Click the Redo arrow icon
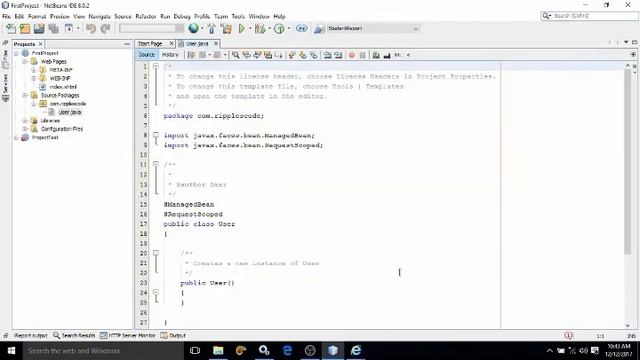This screenshot has width=640, height=360. (x=105, y=29)
